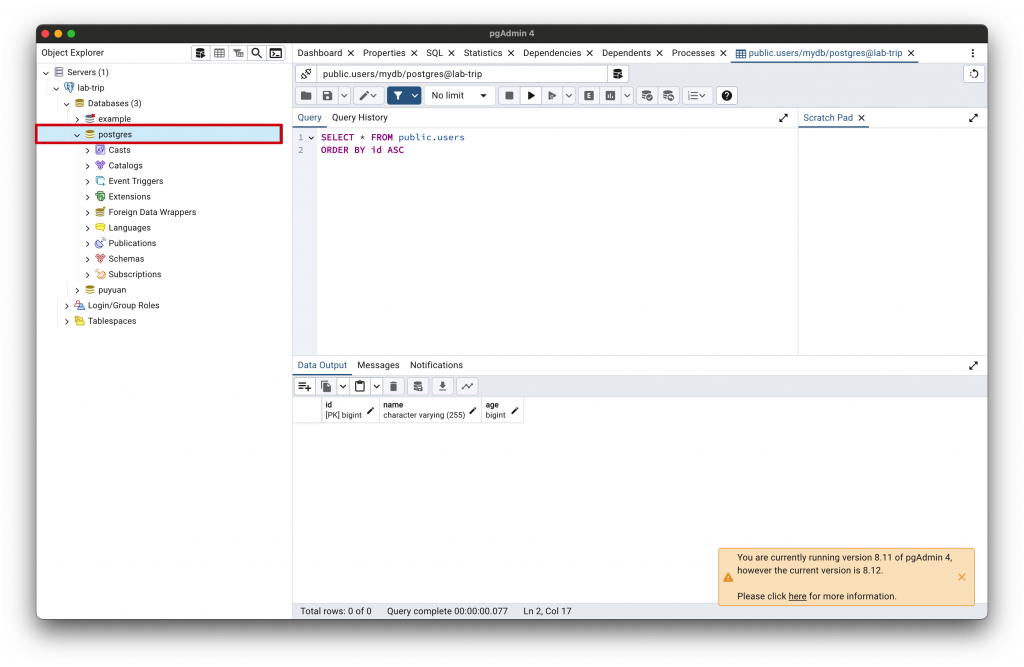Select Login/Group Roles tree item
Image resolution: width=1024 pixels, height=667 pixels.
[x=123, y=306]
